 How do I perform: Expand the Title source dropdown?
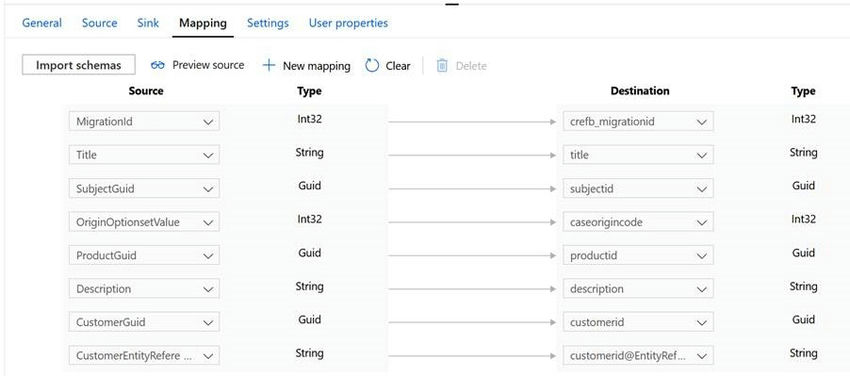tap(144, 155)
